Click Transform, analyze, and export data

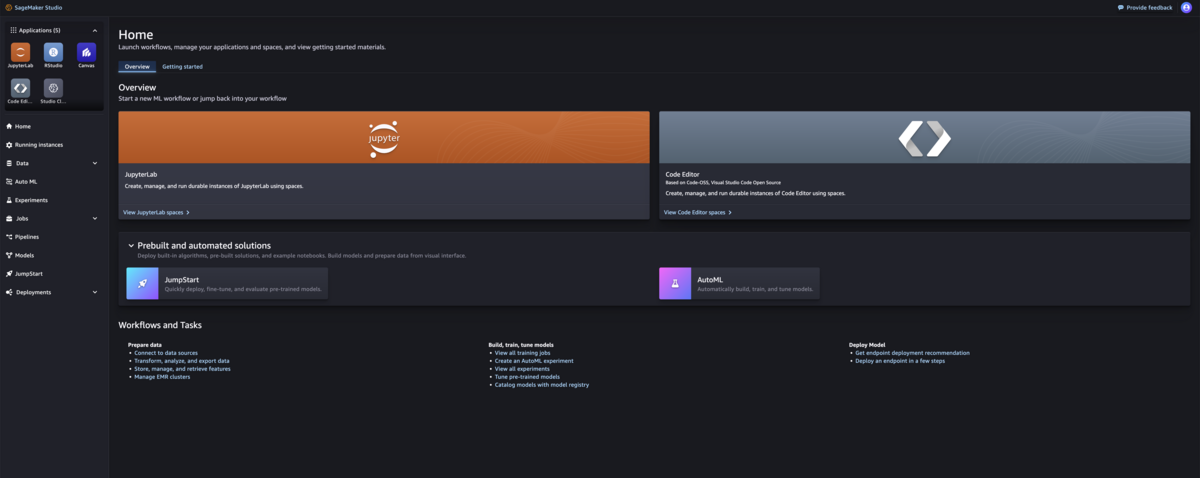click(182, 361)
